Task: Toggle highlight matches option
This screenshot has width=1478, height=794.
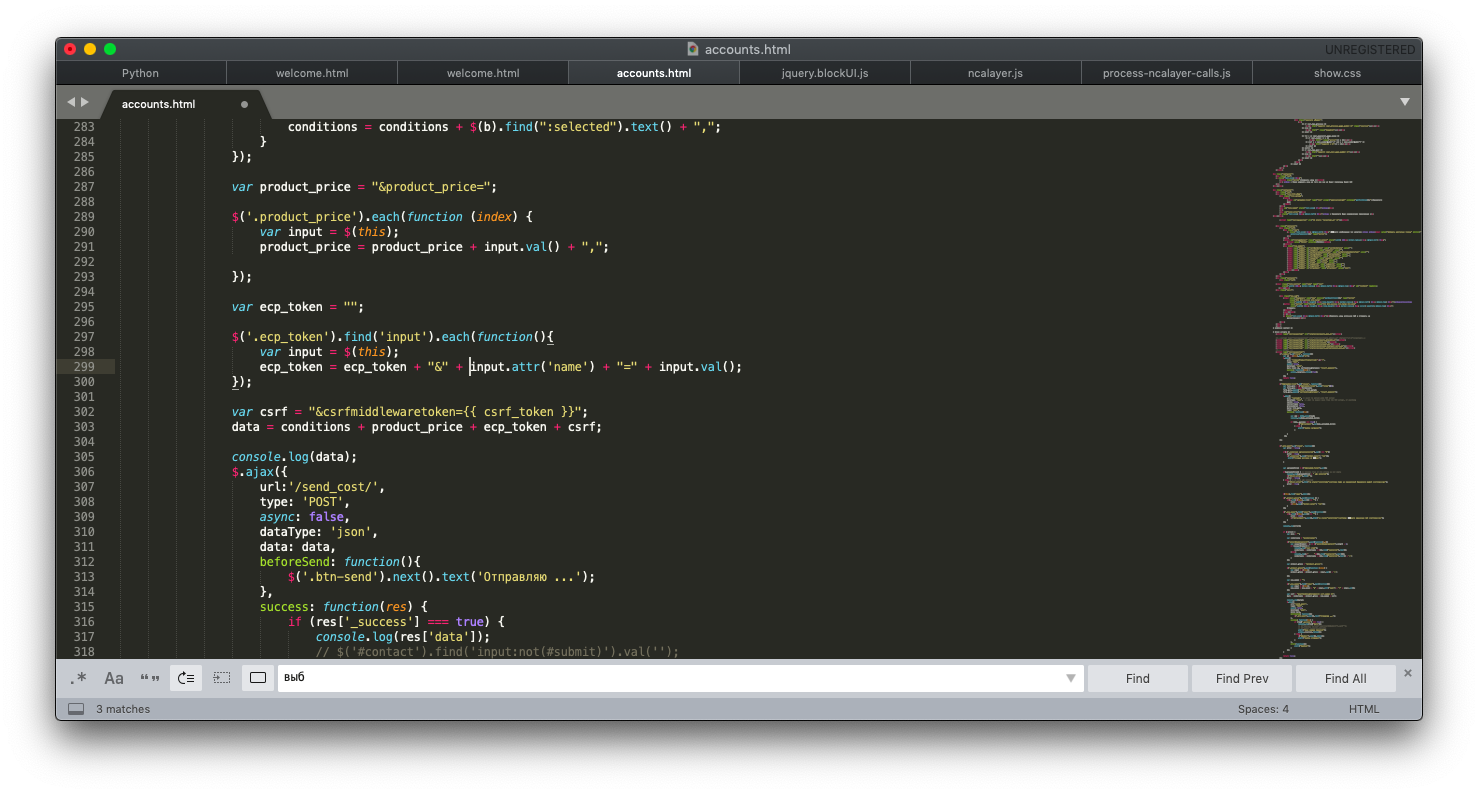Action: [x=258, y=678]
